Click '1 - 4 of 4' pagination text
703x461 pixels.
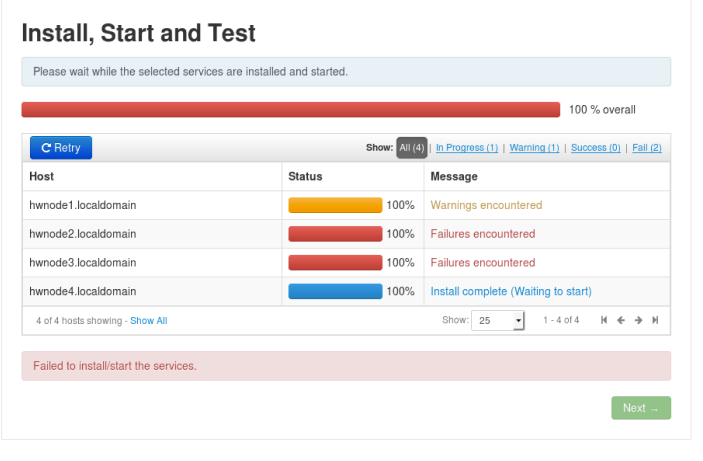point(561,320)
